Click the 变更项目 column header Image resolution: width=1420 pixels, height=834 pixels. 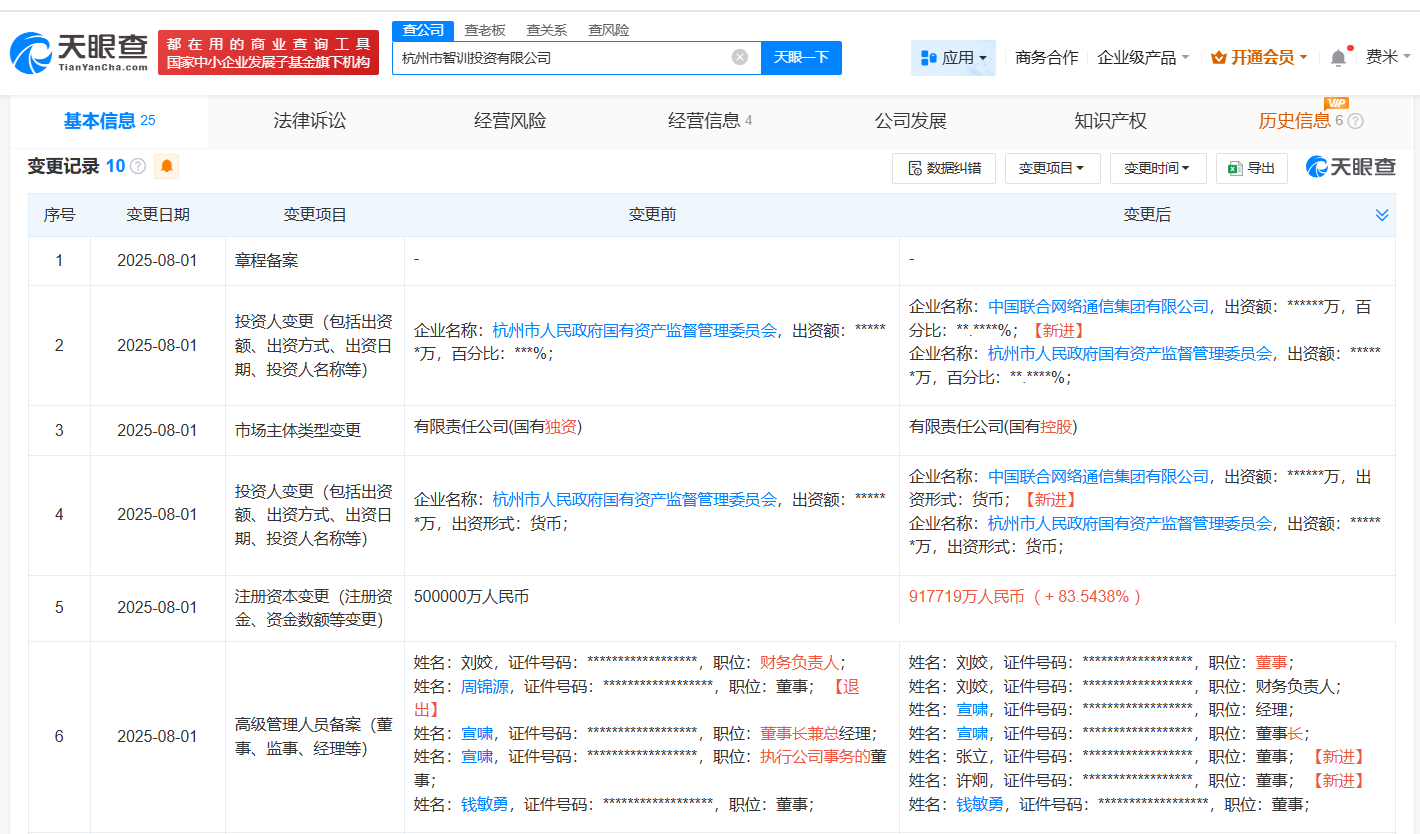click(315, 214)
